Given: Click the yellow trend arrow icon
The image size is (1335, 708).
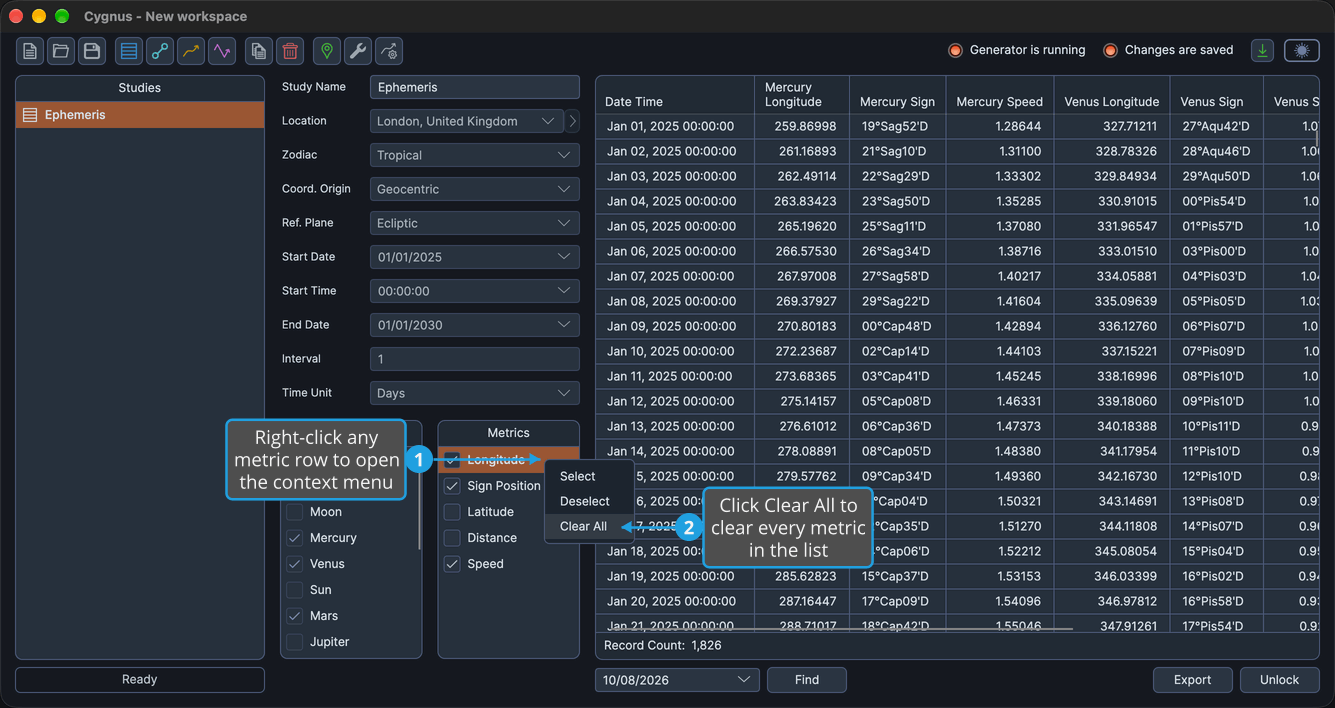Looking at the screenshot, I should click(x=191, y=51).
